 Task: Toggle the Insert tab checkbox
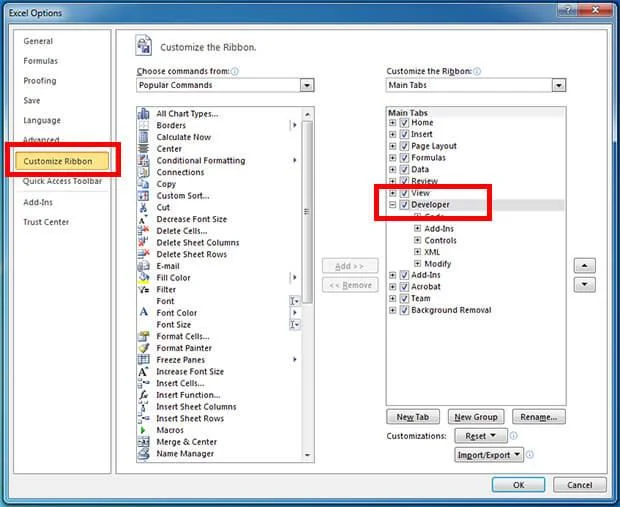404,134
